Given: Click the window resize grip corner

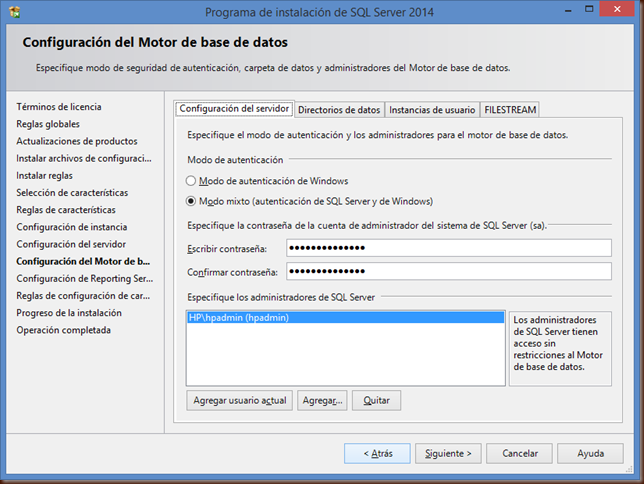Looking at the screenshot, I should tap(629, 470).
